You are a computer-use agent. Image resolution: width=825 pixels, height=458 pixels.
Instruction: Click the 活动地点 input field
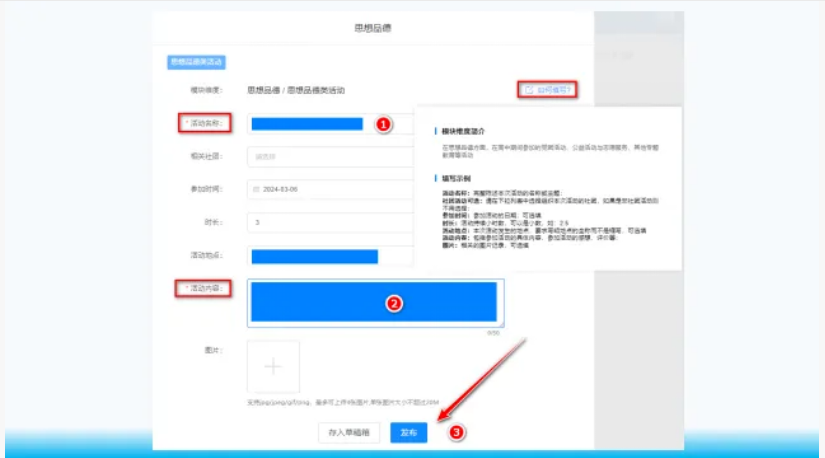(315, 256)
